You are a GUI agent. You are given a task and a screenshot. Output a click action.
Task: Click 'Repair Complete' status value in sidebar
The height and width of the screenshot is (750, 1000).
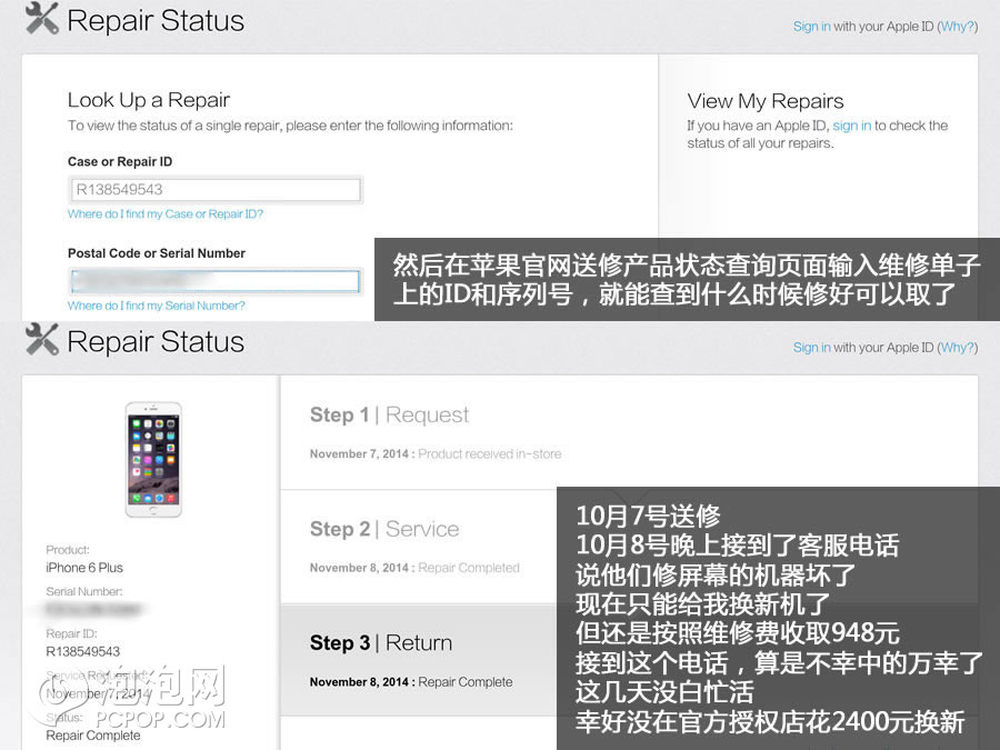pos(93,735)
